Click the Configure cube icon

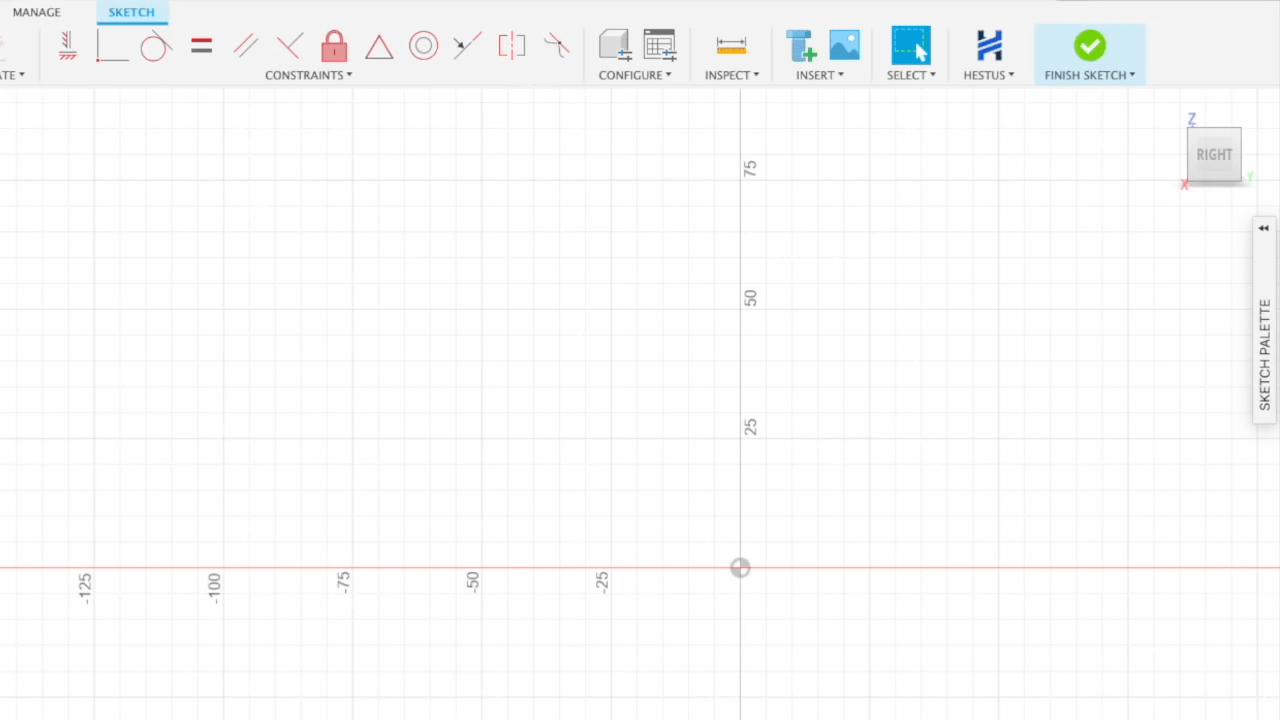click(x=615, y=46)
